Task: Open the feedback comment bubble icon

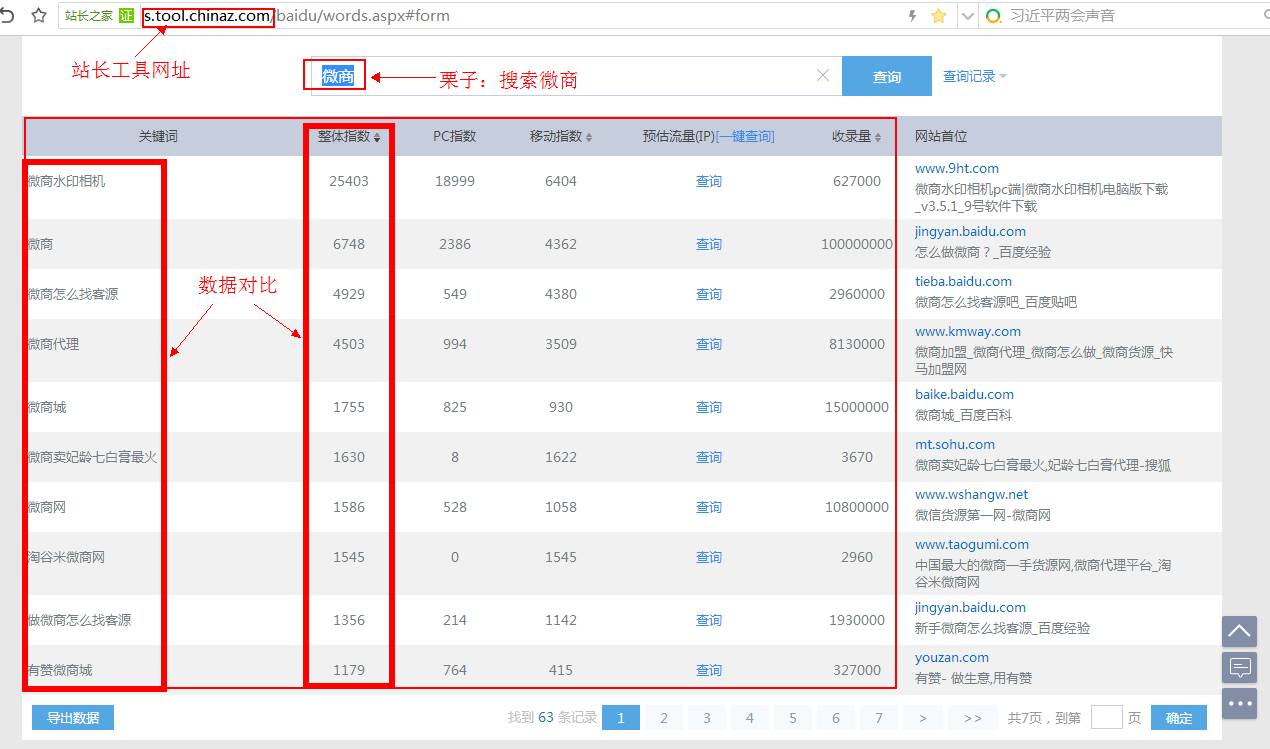Action: (1239, 667)
